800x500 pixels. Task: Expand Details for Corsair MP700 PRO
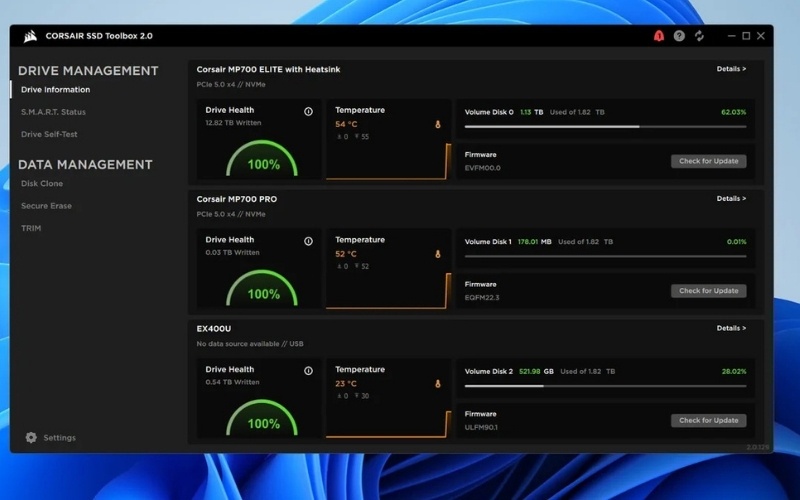(731, 199)
